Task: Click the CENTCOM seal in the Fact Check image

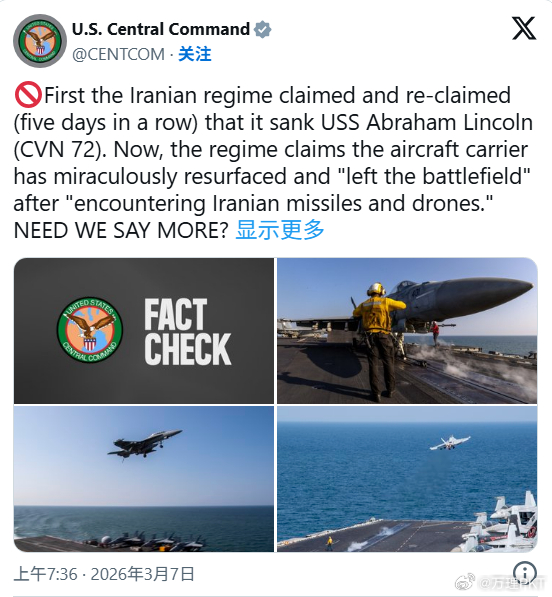Action: coord(90,330)
